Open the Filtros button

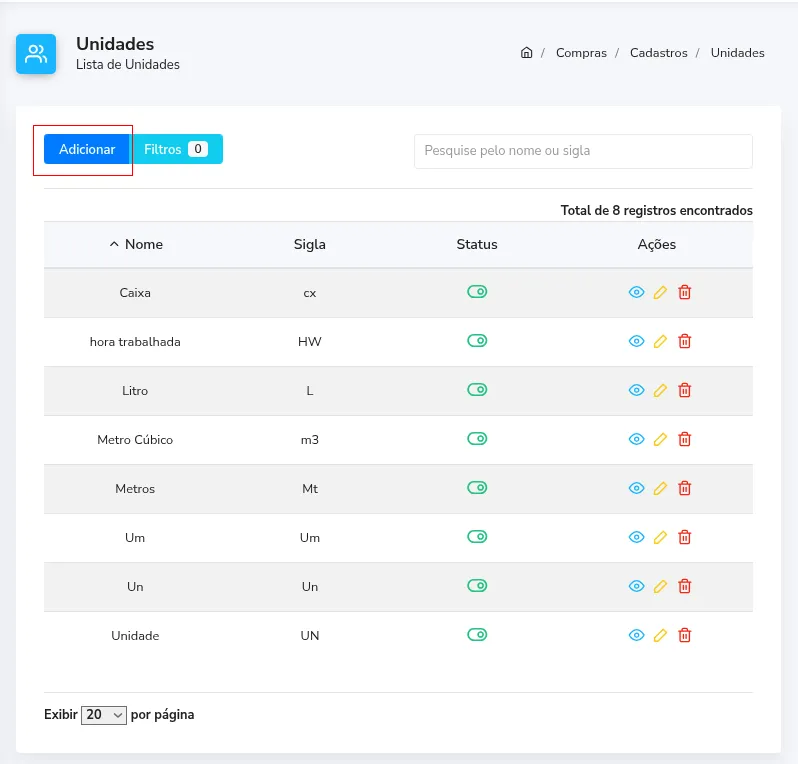click(x=176, y=149)
